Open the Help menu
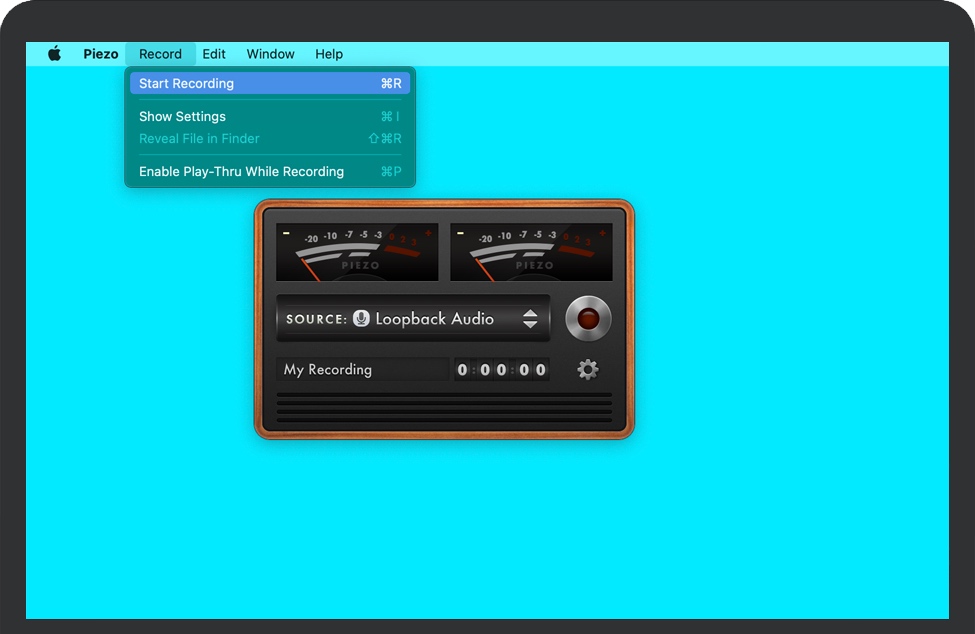This screenshot has height=634, width=975. [329, 54]
